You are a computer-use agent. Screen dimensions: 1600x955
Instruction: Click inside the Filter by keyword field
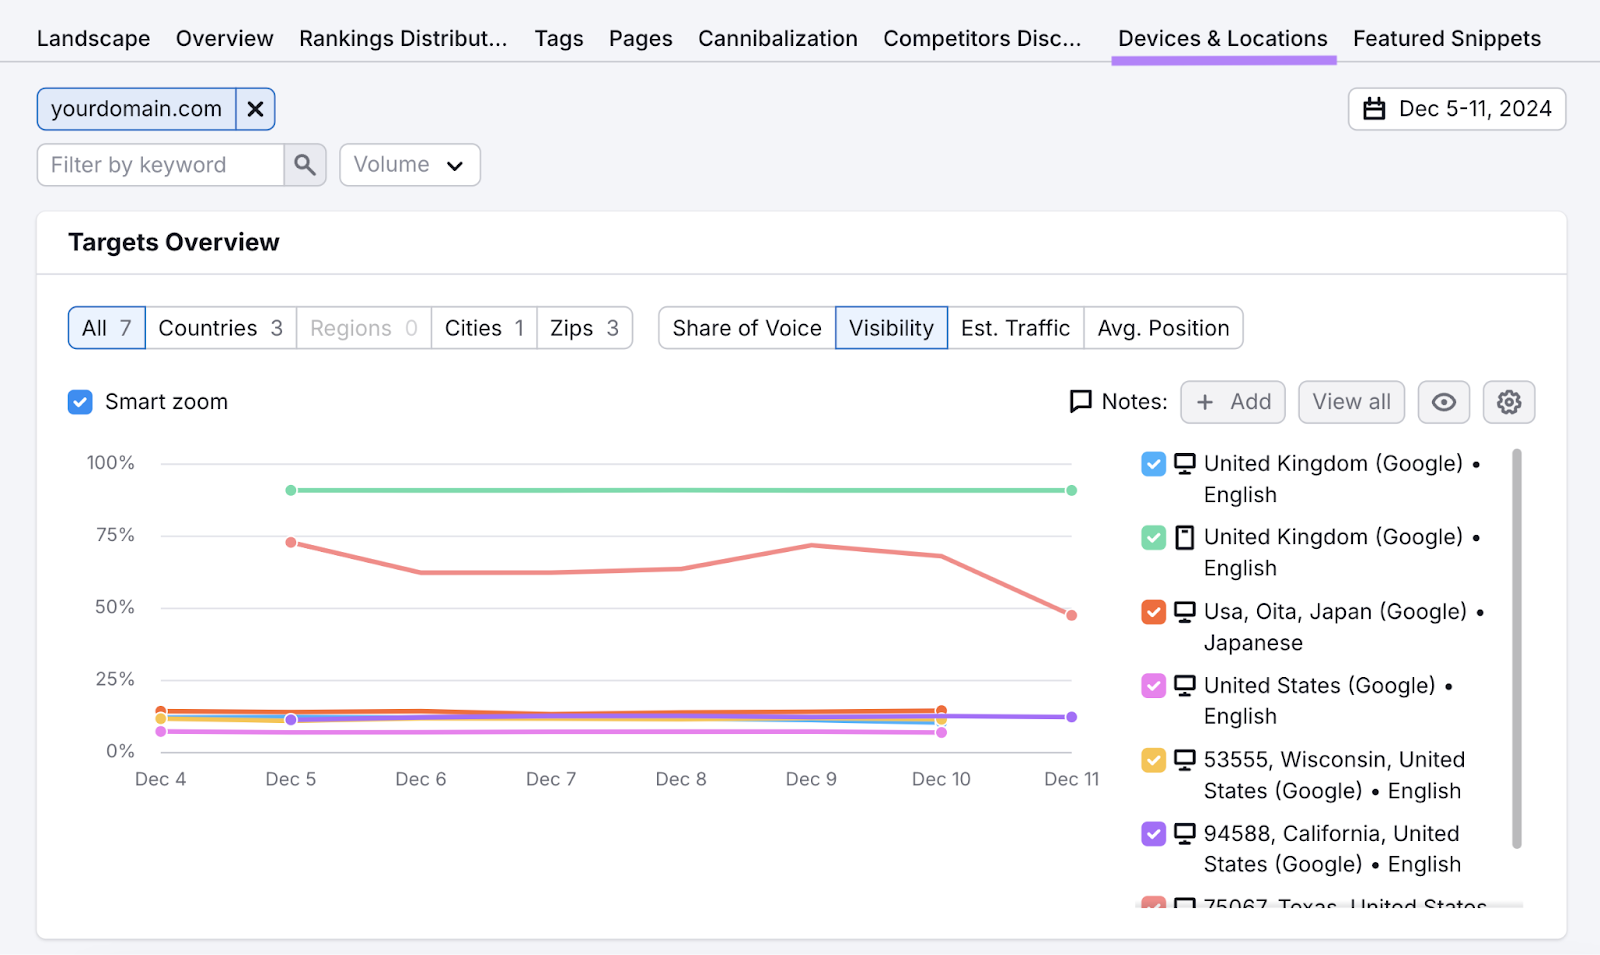(x=160, y=164)
